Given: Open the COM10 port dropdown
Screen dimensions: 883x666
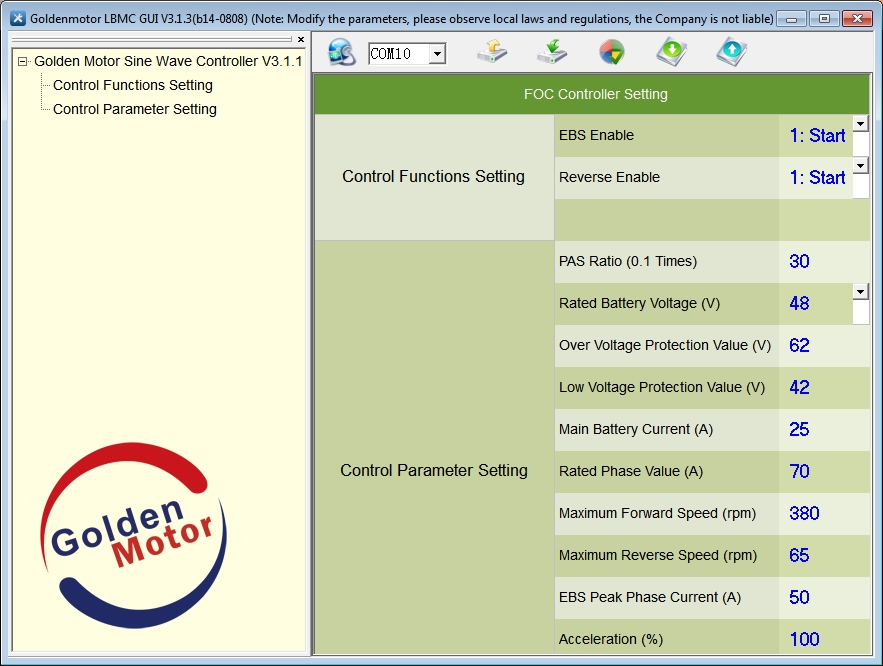Looking at the screenshot, I should 437,54.
